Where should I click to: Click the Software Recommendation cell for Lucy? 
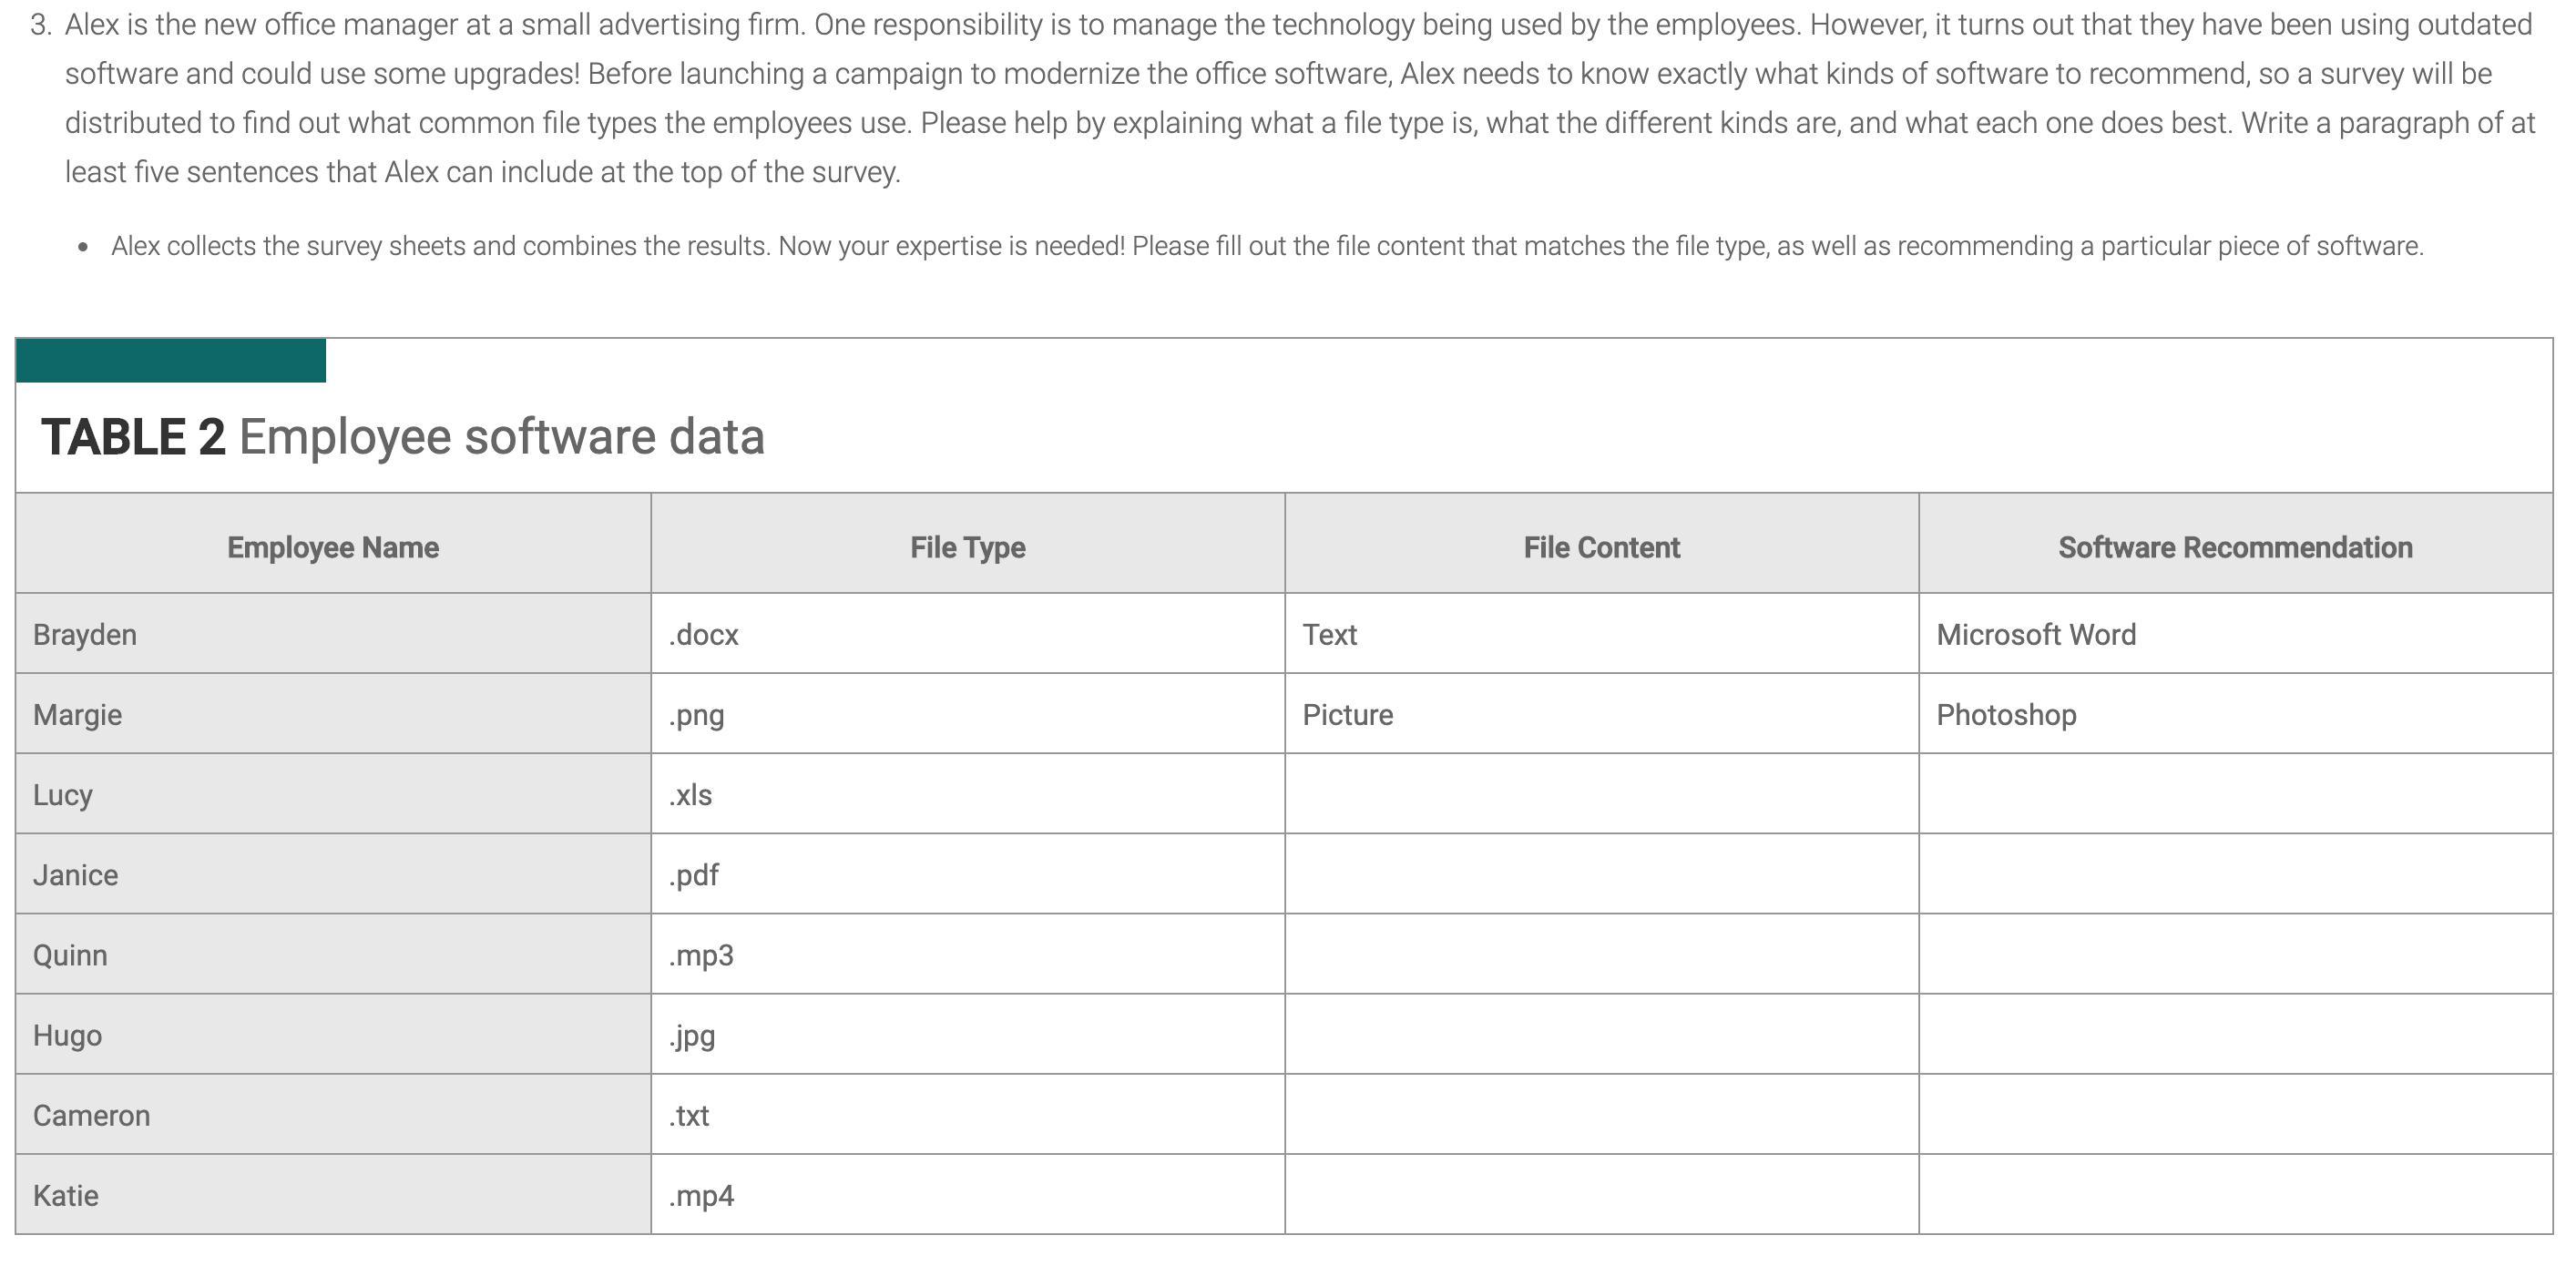click(x=2235, y=794)
